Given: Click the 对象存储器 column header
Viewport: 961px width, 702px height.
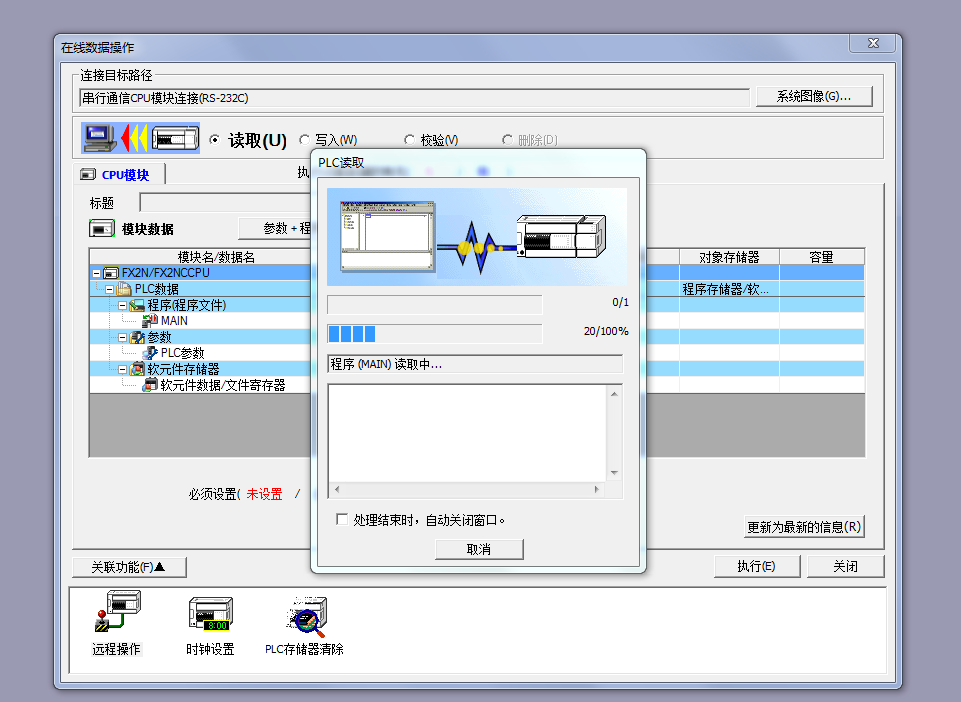Looking at the screenshot, I should pyautogui.click(x=729, y=257).
